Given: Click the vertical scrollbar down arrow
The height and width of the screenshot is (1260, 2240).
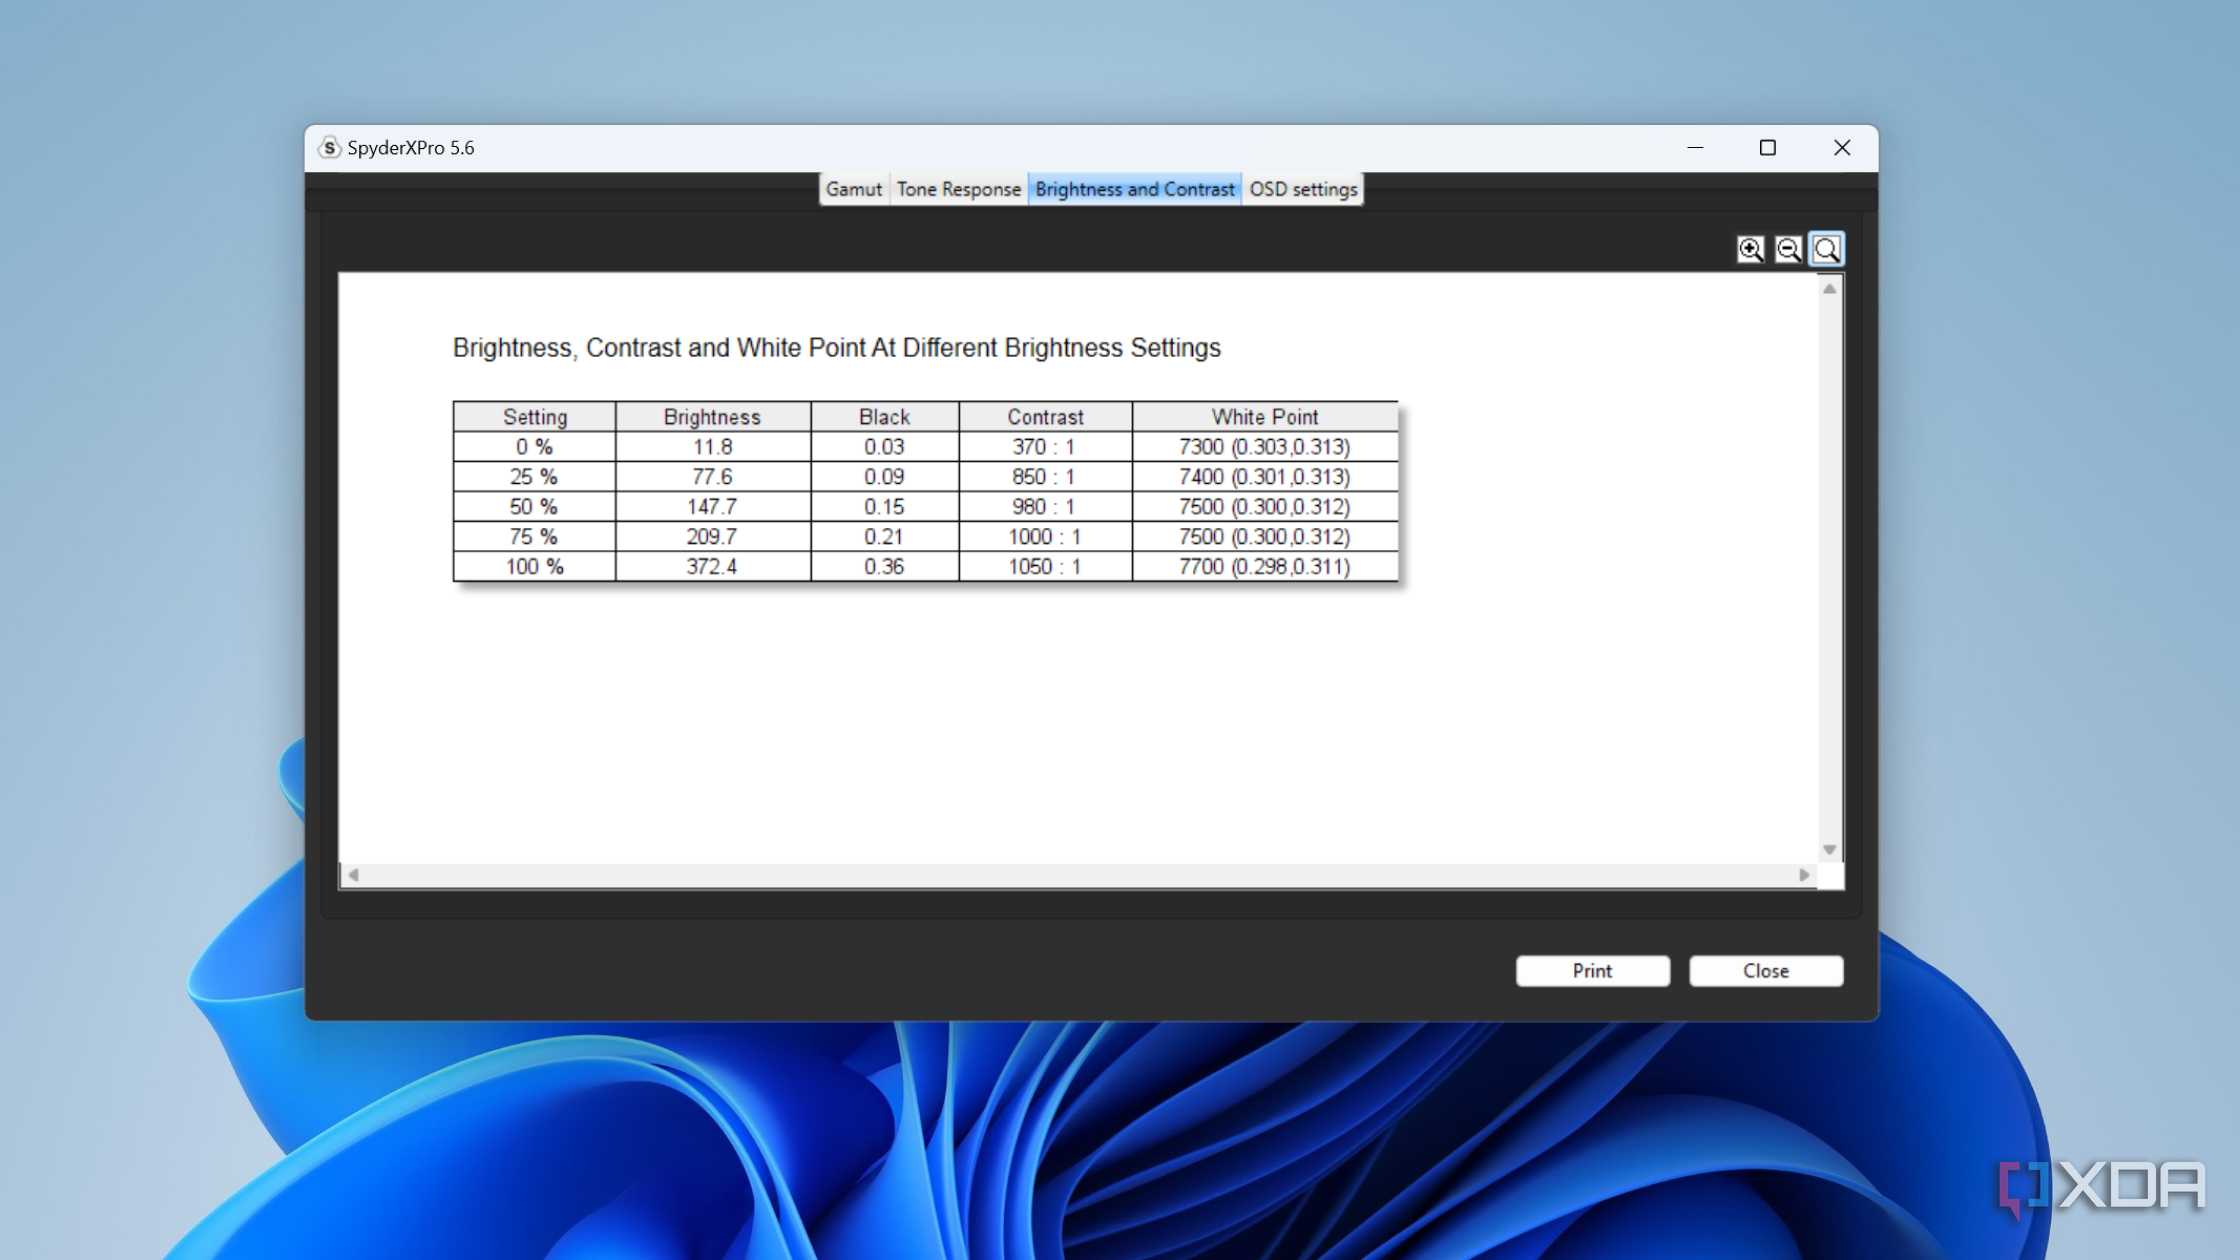Looking at the screenshot, I should coord(1829,849).
